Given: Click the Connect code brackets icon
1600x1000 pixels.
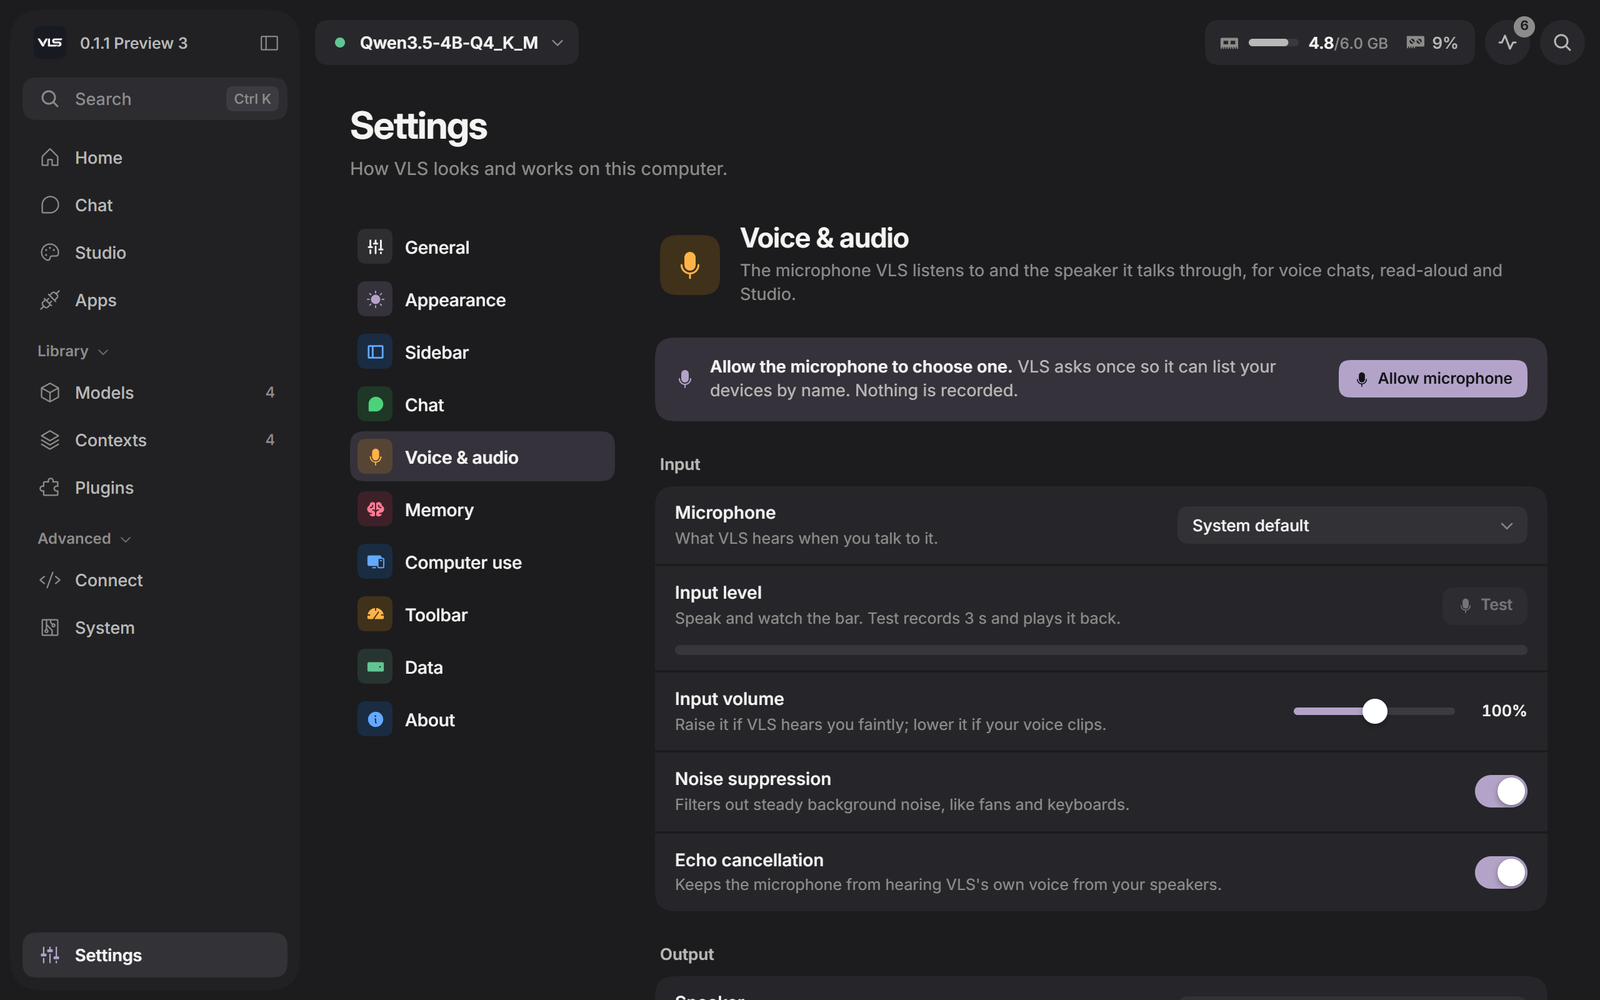Looking at the screenshot, I should click(x=50, y=580).
